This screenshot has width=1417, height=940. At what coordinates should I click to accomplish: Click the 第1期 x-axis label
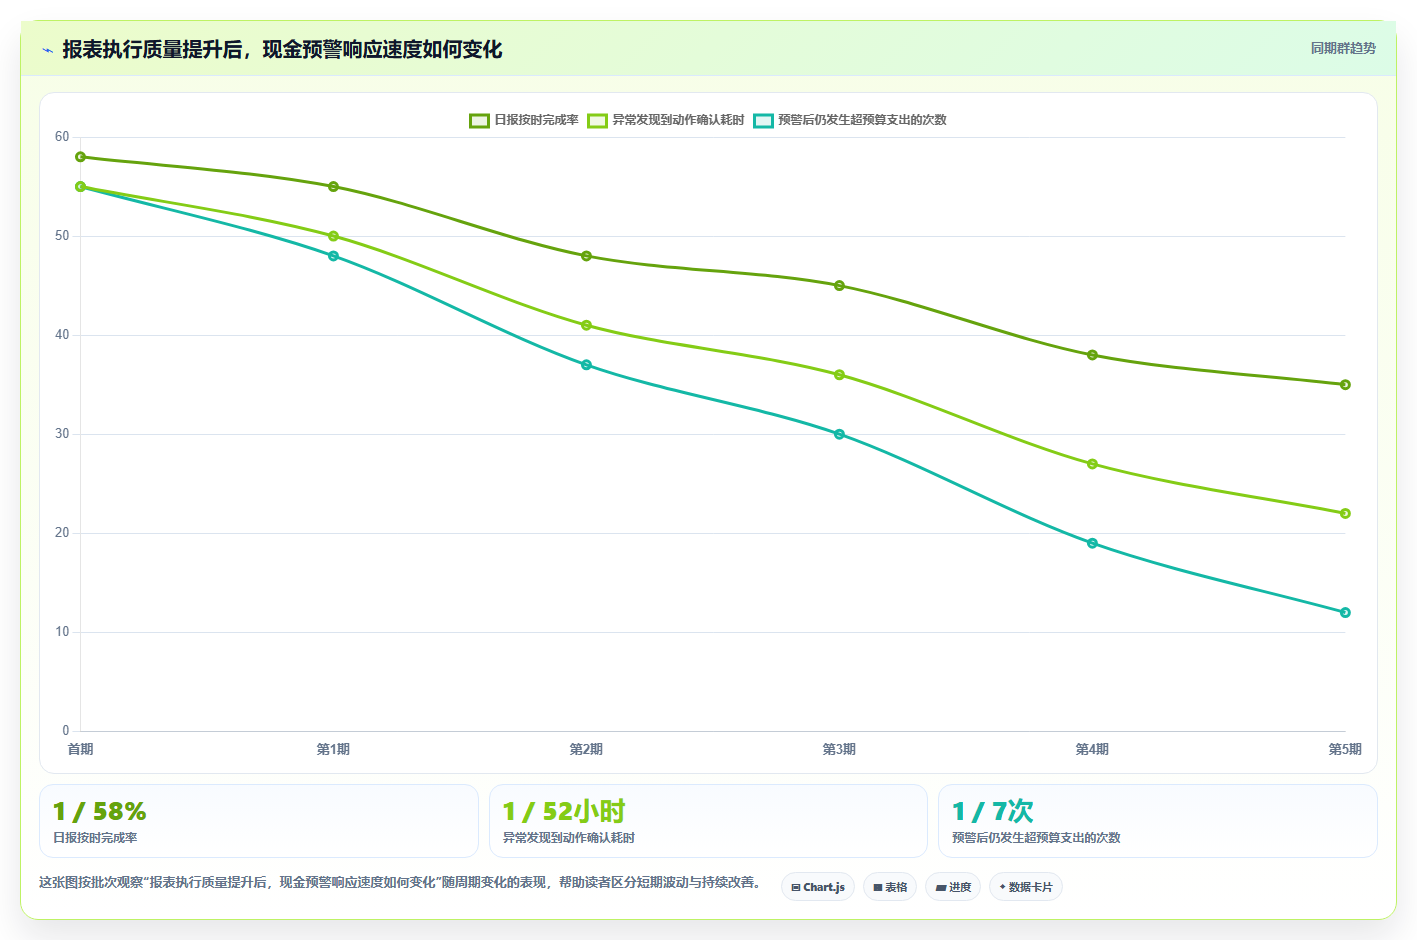tap(334, 749)
